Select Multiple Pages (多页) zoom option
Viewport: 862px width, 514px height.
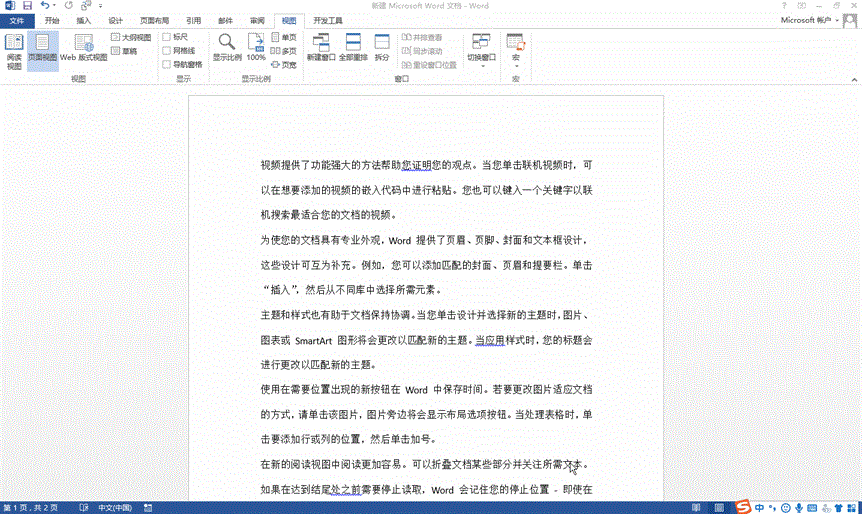[283, 50]
